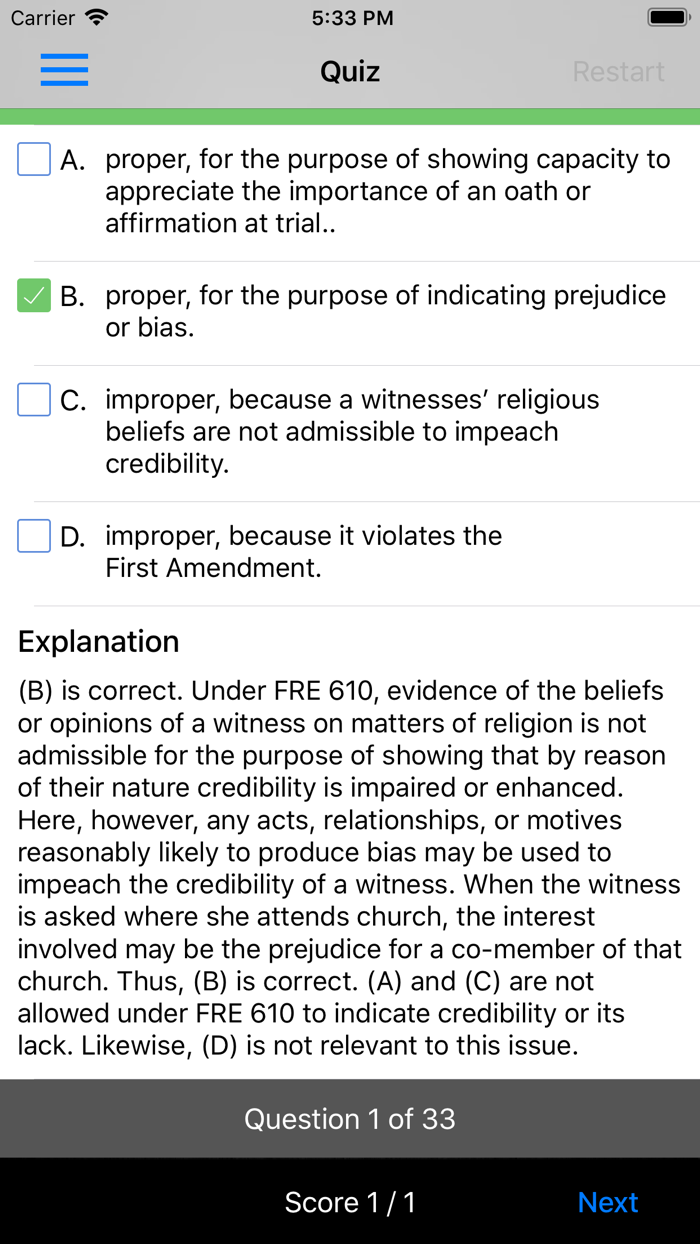This screenshot has height=1244, width=700.
Task: Tap the Carrier label in status bar
Action: [x=40, y=17]
